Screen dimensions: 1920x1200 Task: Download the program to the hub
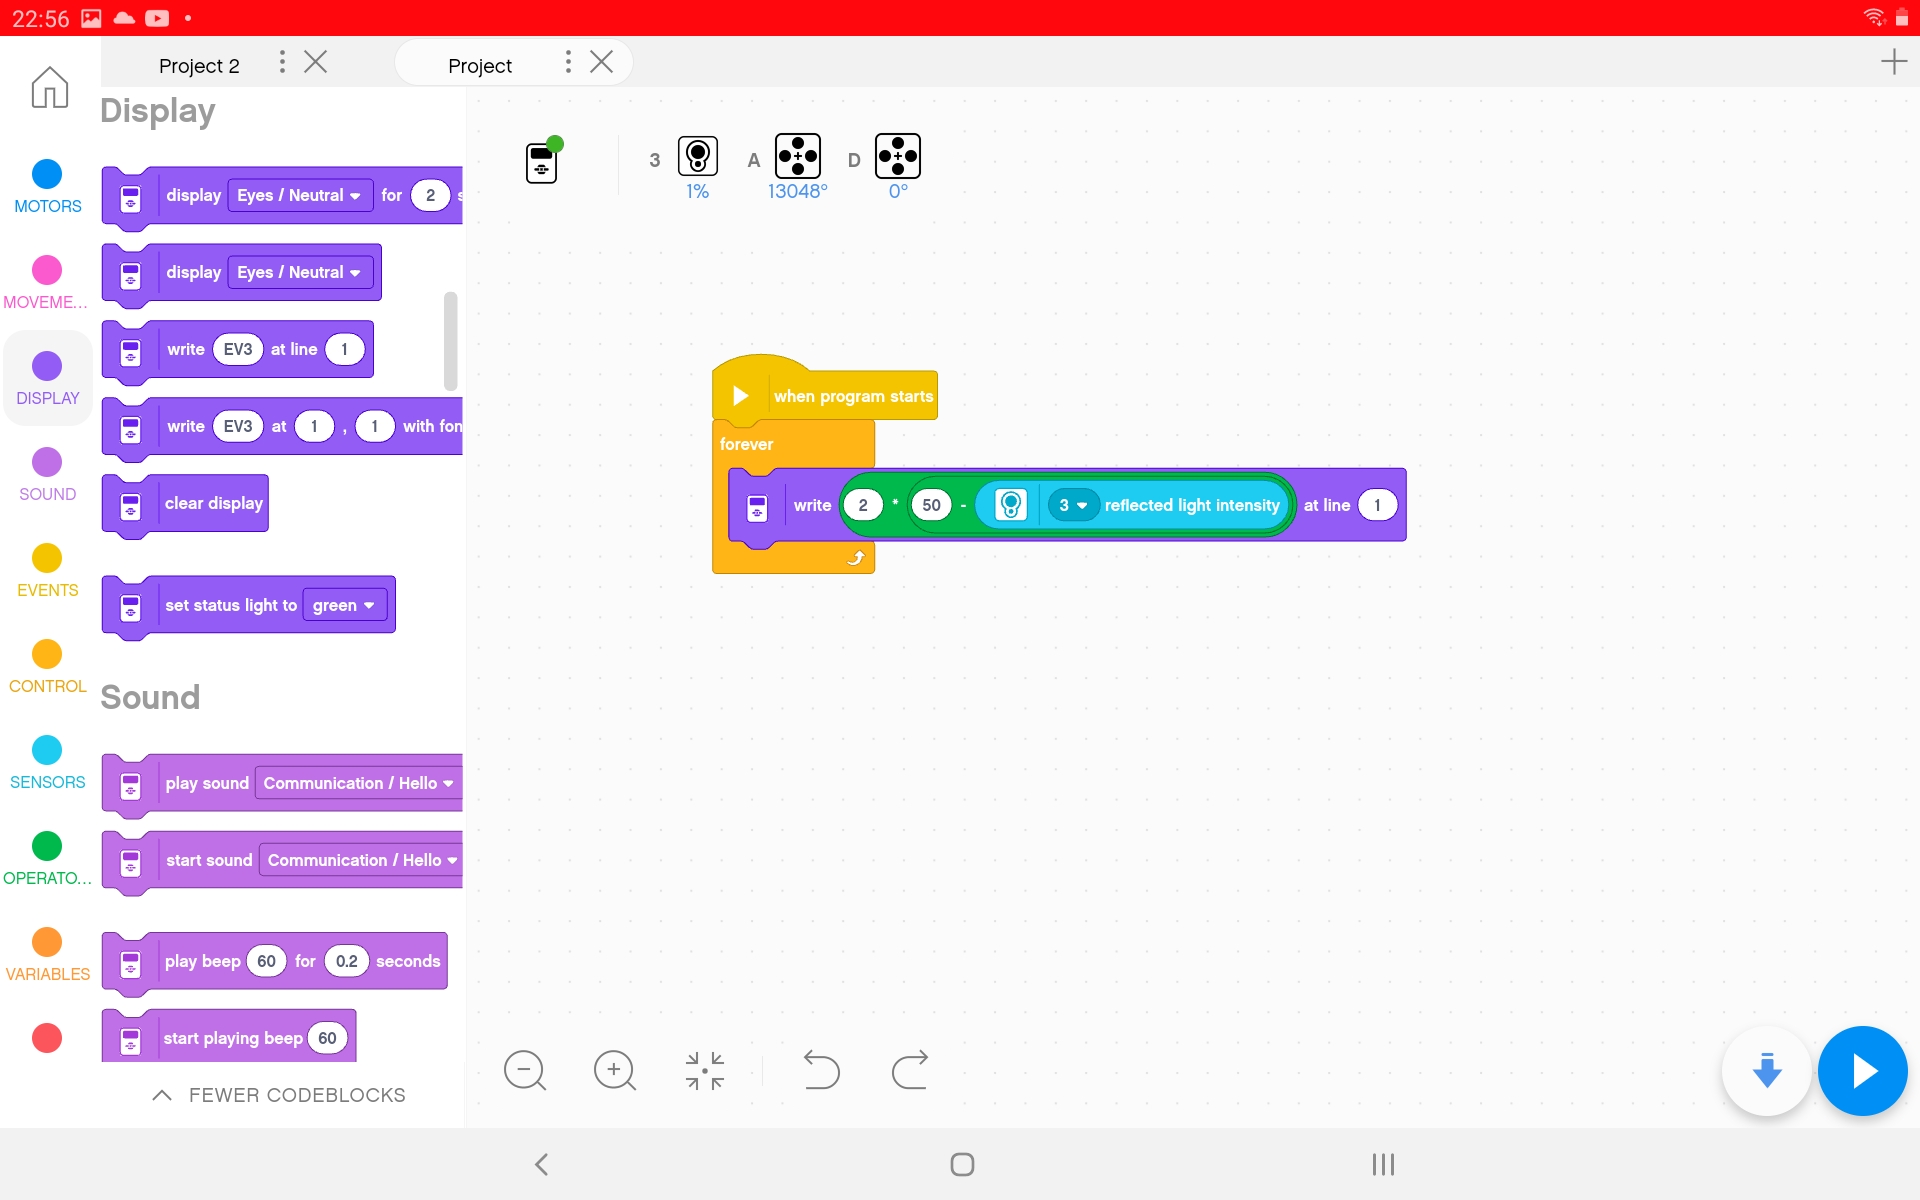[x=1766, y=1070]
